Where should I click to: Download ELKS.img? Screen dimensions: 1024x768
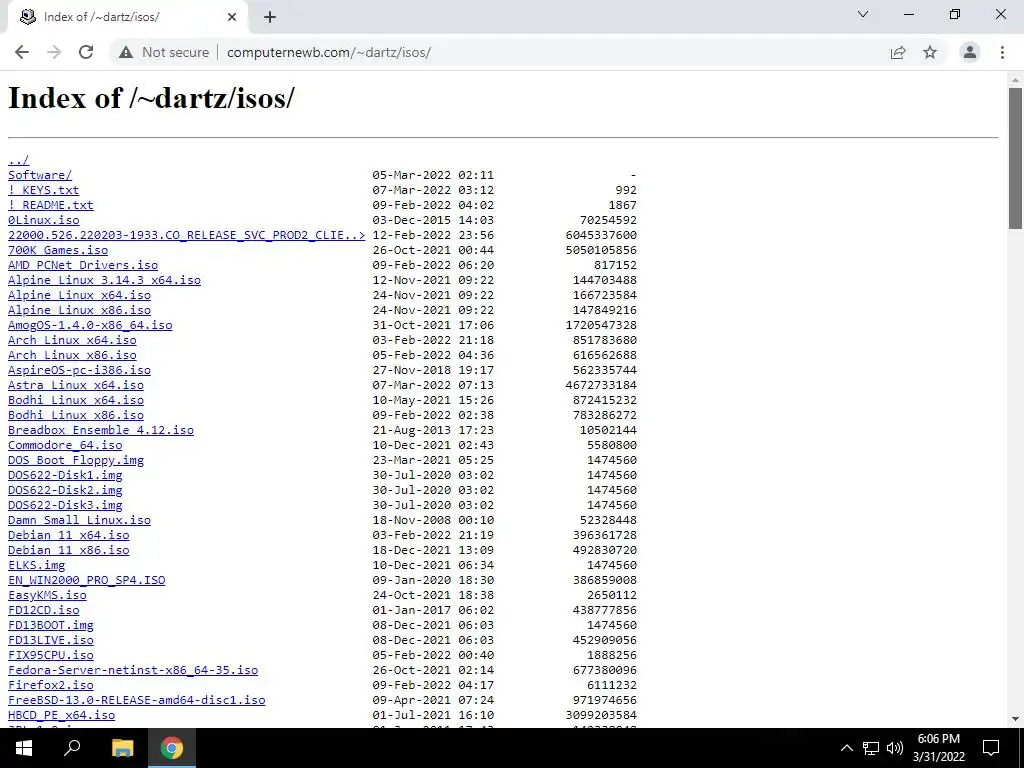(36, 566)
